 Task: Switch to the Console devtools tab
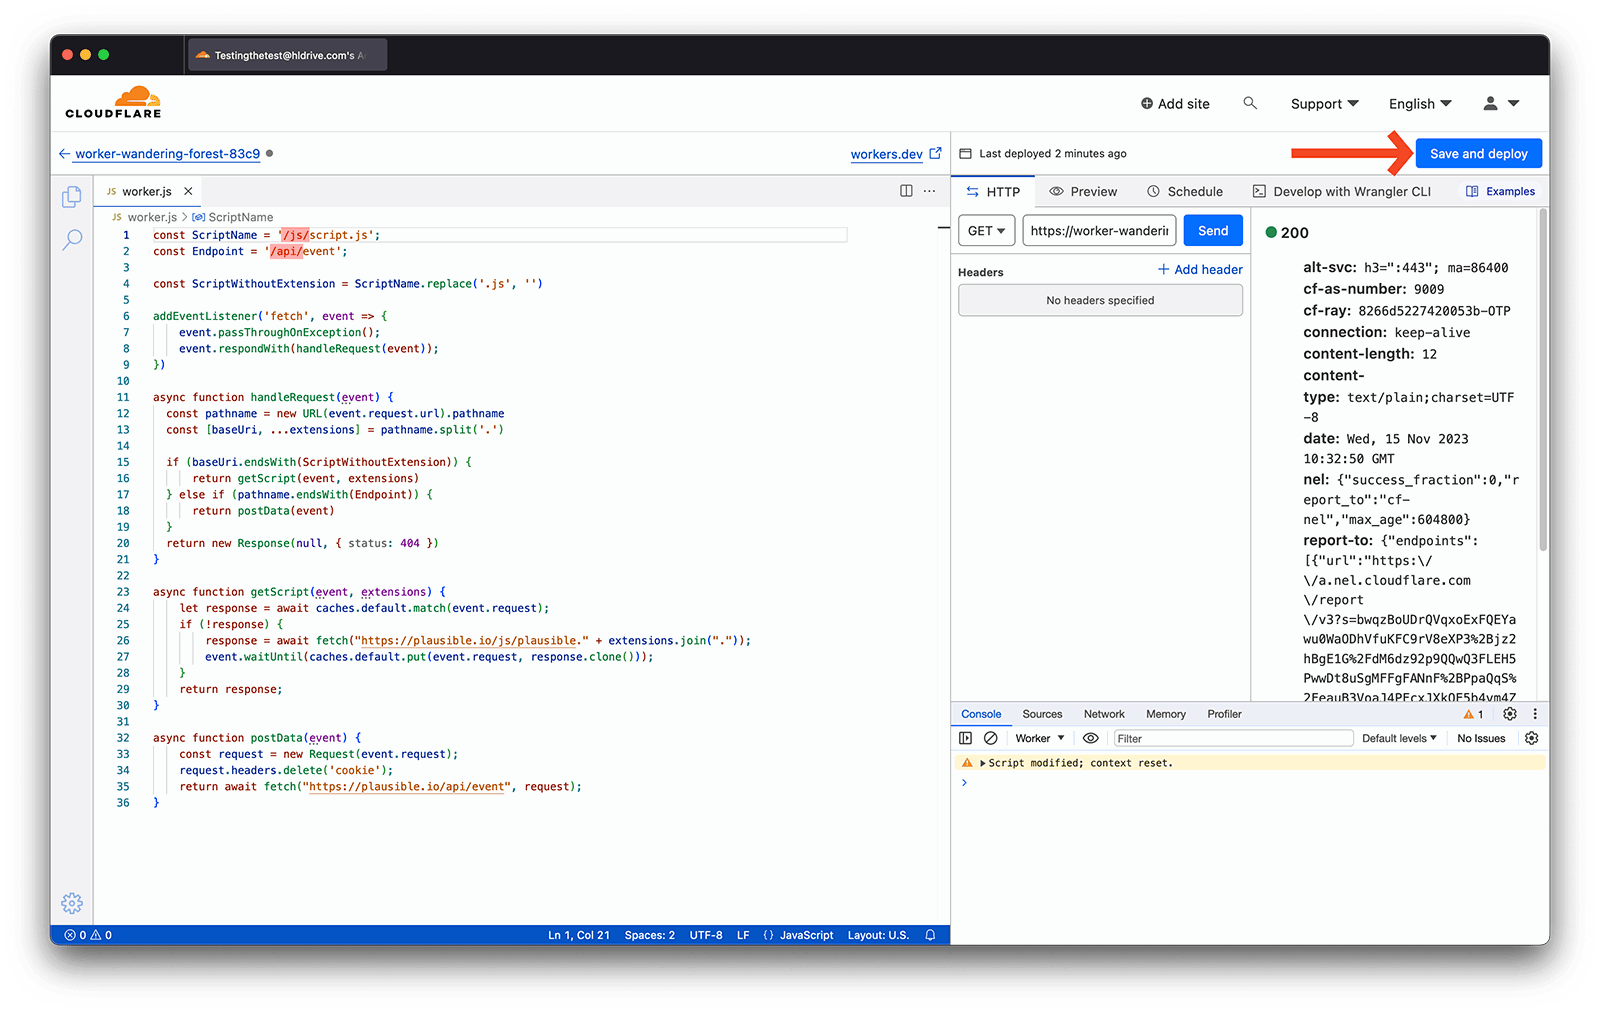point(981,714)
